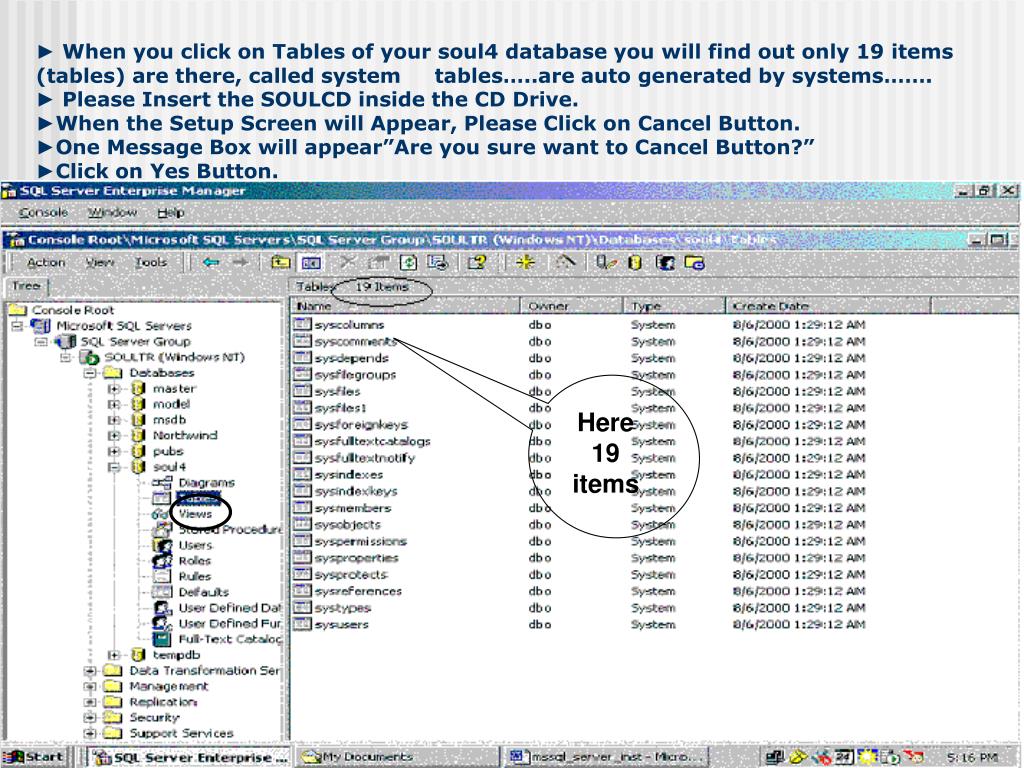Open the Window menu
This screenshot has width=1024, height=768.
tap(112, 212)
